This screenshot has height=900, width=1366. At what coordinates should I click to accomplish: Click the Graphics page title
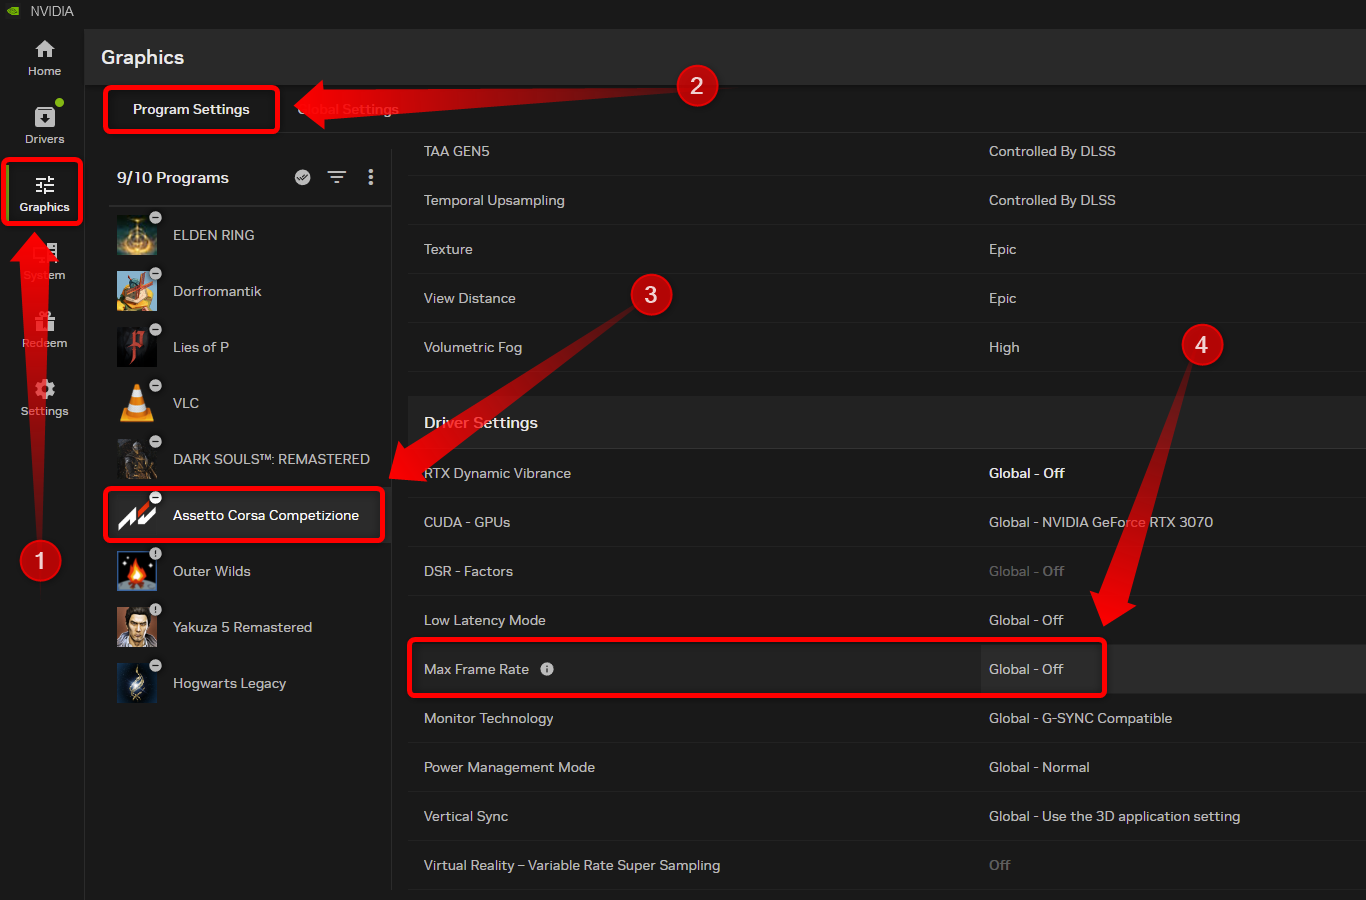(143, 57)
